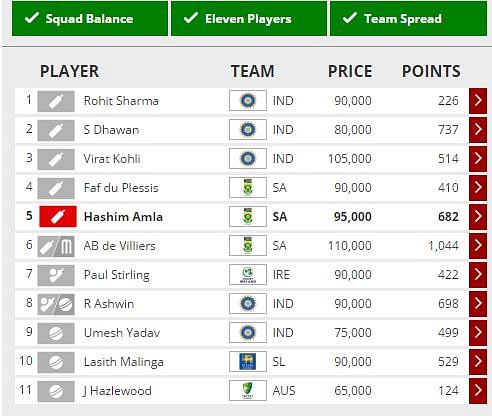Image resolution: width=492 pixels, height=416 pixels.
Task: Open Faf du Plessis player name
Action: click(121, 188)
